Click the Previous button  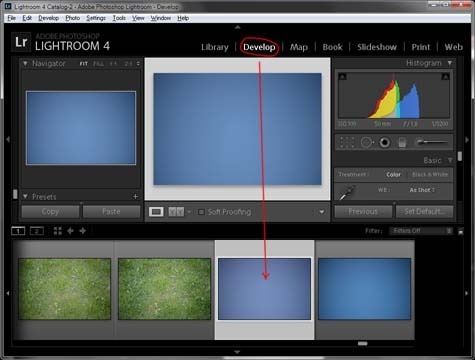pyautogui.click(x=363, y=212)
